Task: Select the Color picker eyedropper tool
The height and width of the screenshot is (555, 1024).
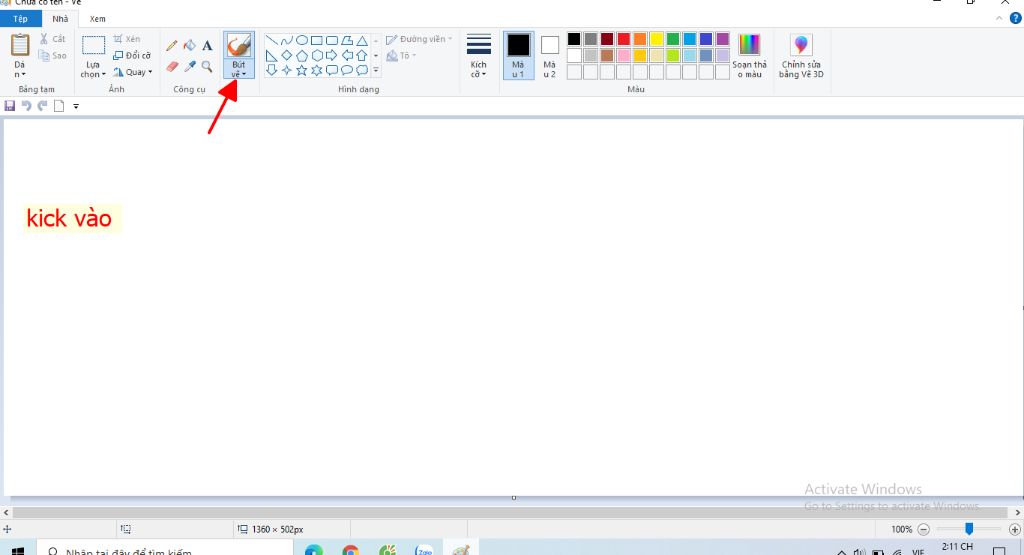Action: tap(189, 67)
